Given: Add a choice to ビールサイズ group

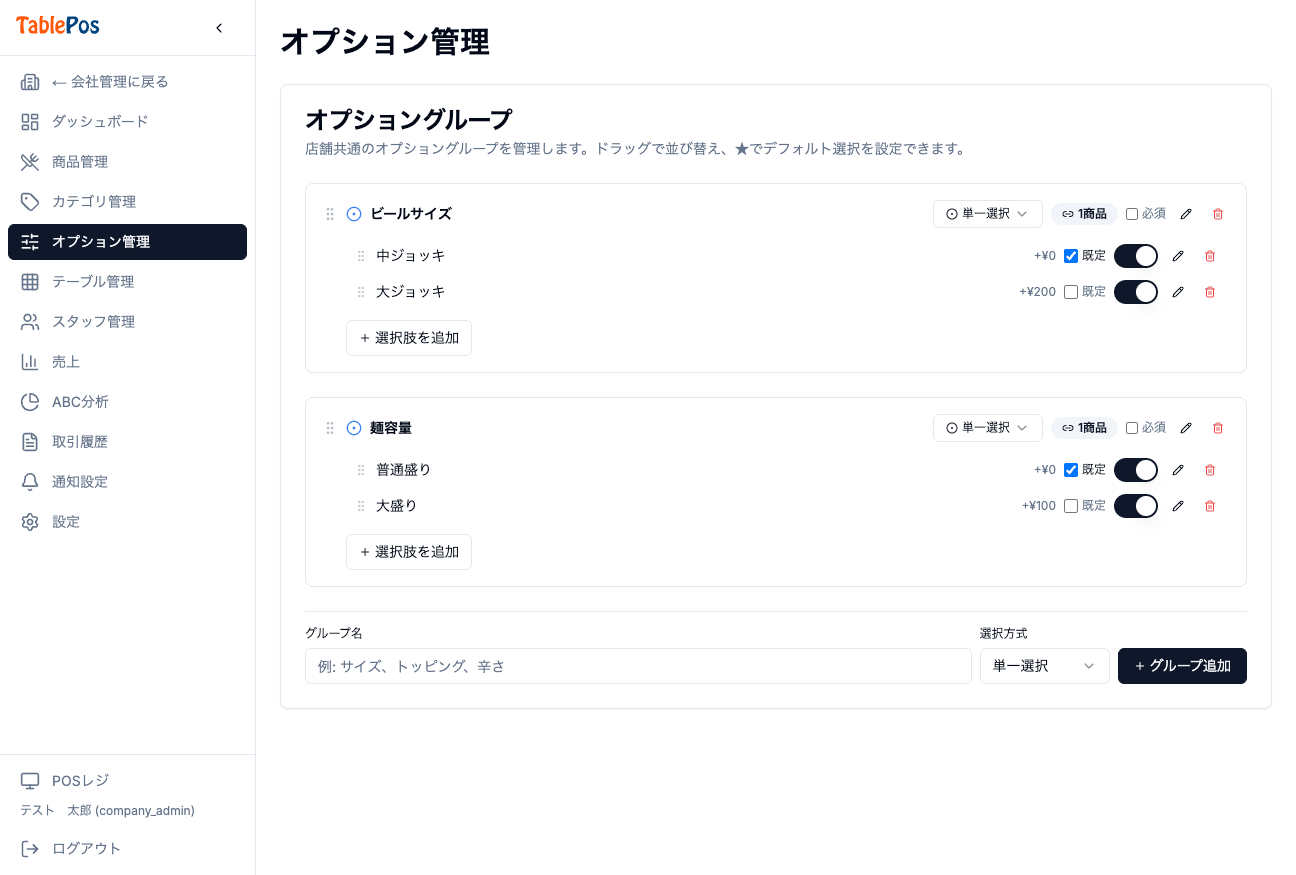Looking at the screenshot, I should [409, 338].
